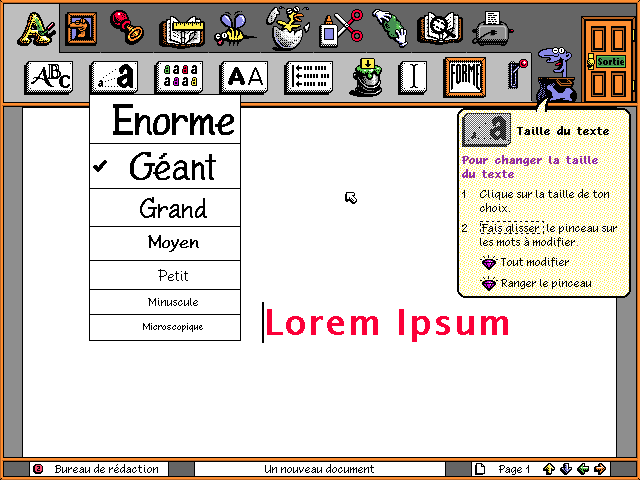Click the toaster printer icon

tap(491, 28)
